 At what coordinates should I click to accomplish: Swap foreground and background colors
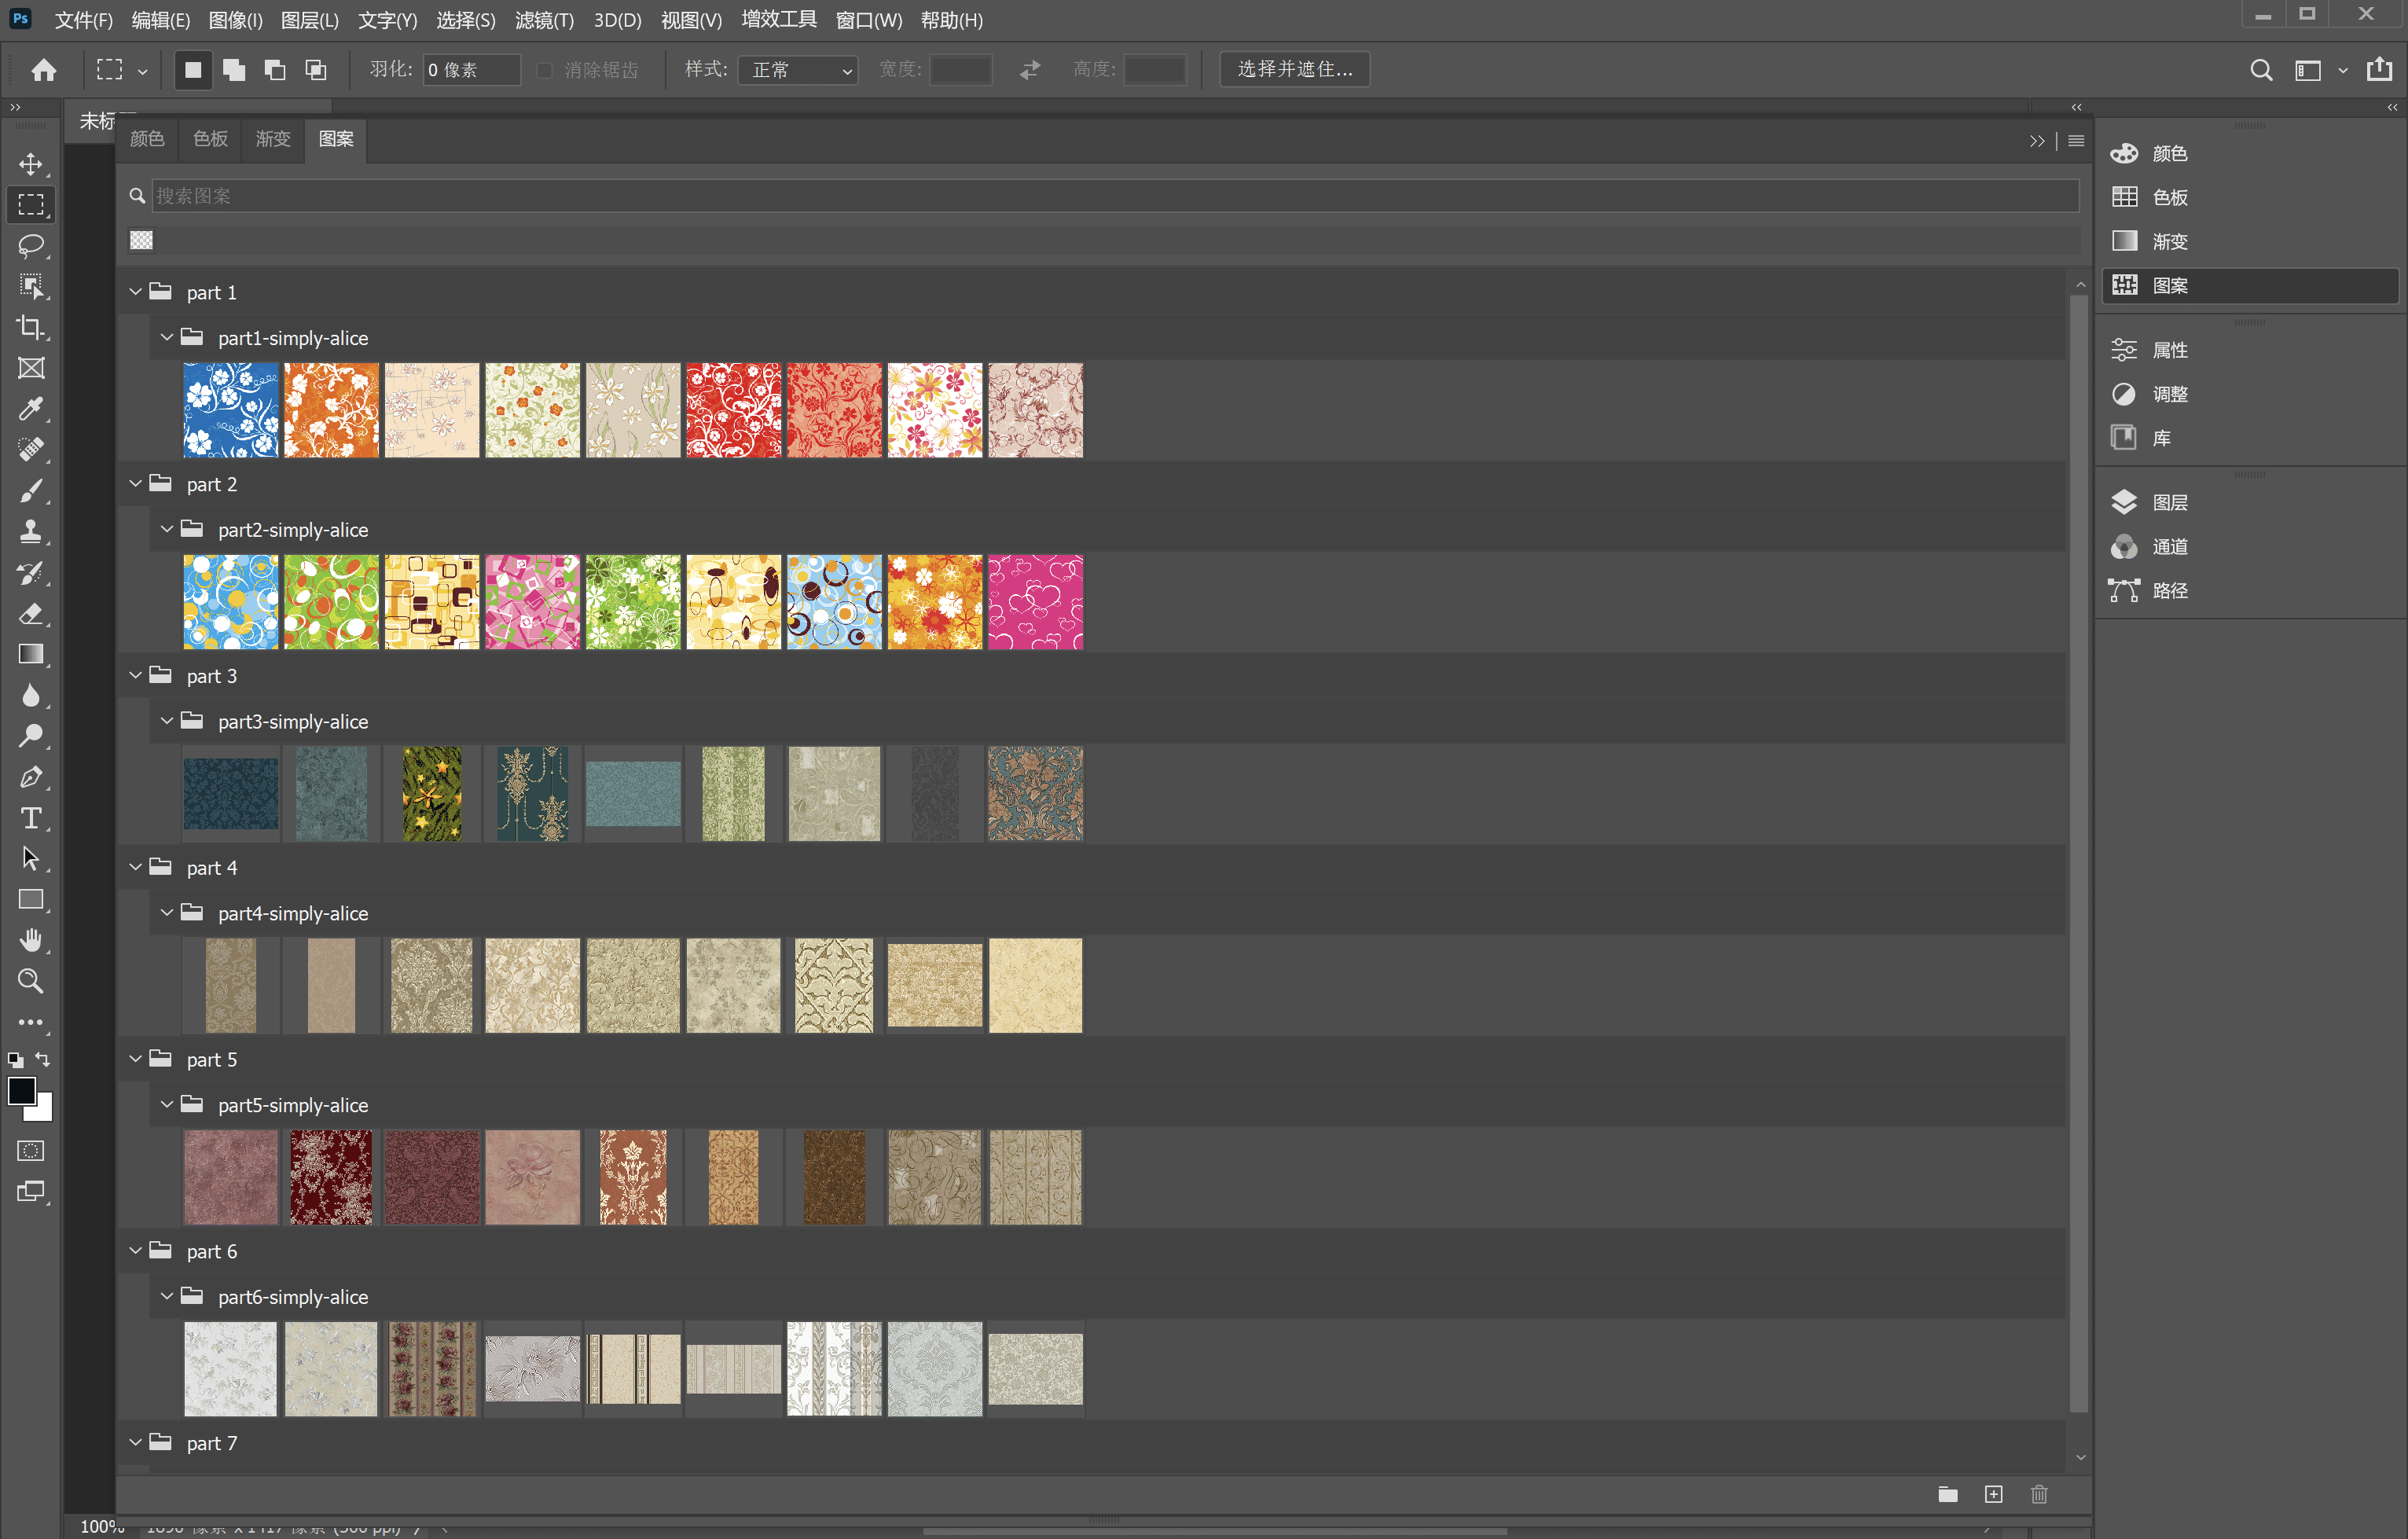(43, 1059)
